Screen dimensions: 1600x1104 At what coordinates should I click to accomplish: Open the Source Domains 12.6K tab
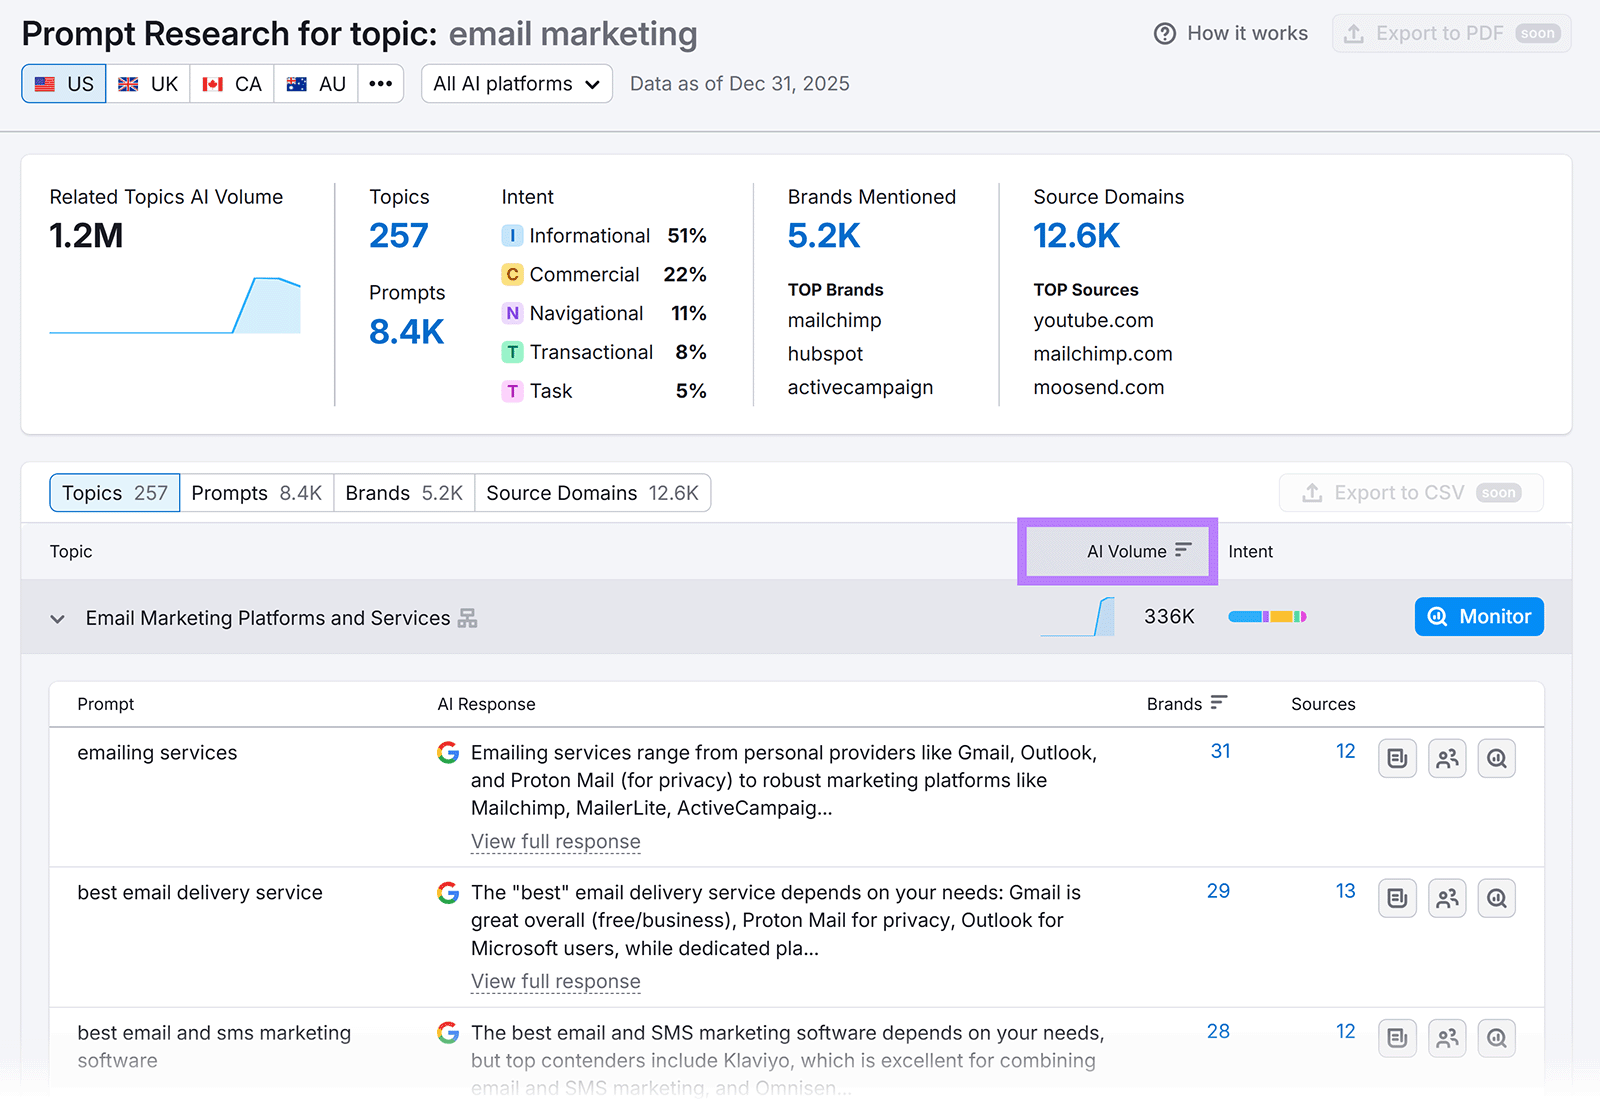tap(592, 492)
